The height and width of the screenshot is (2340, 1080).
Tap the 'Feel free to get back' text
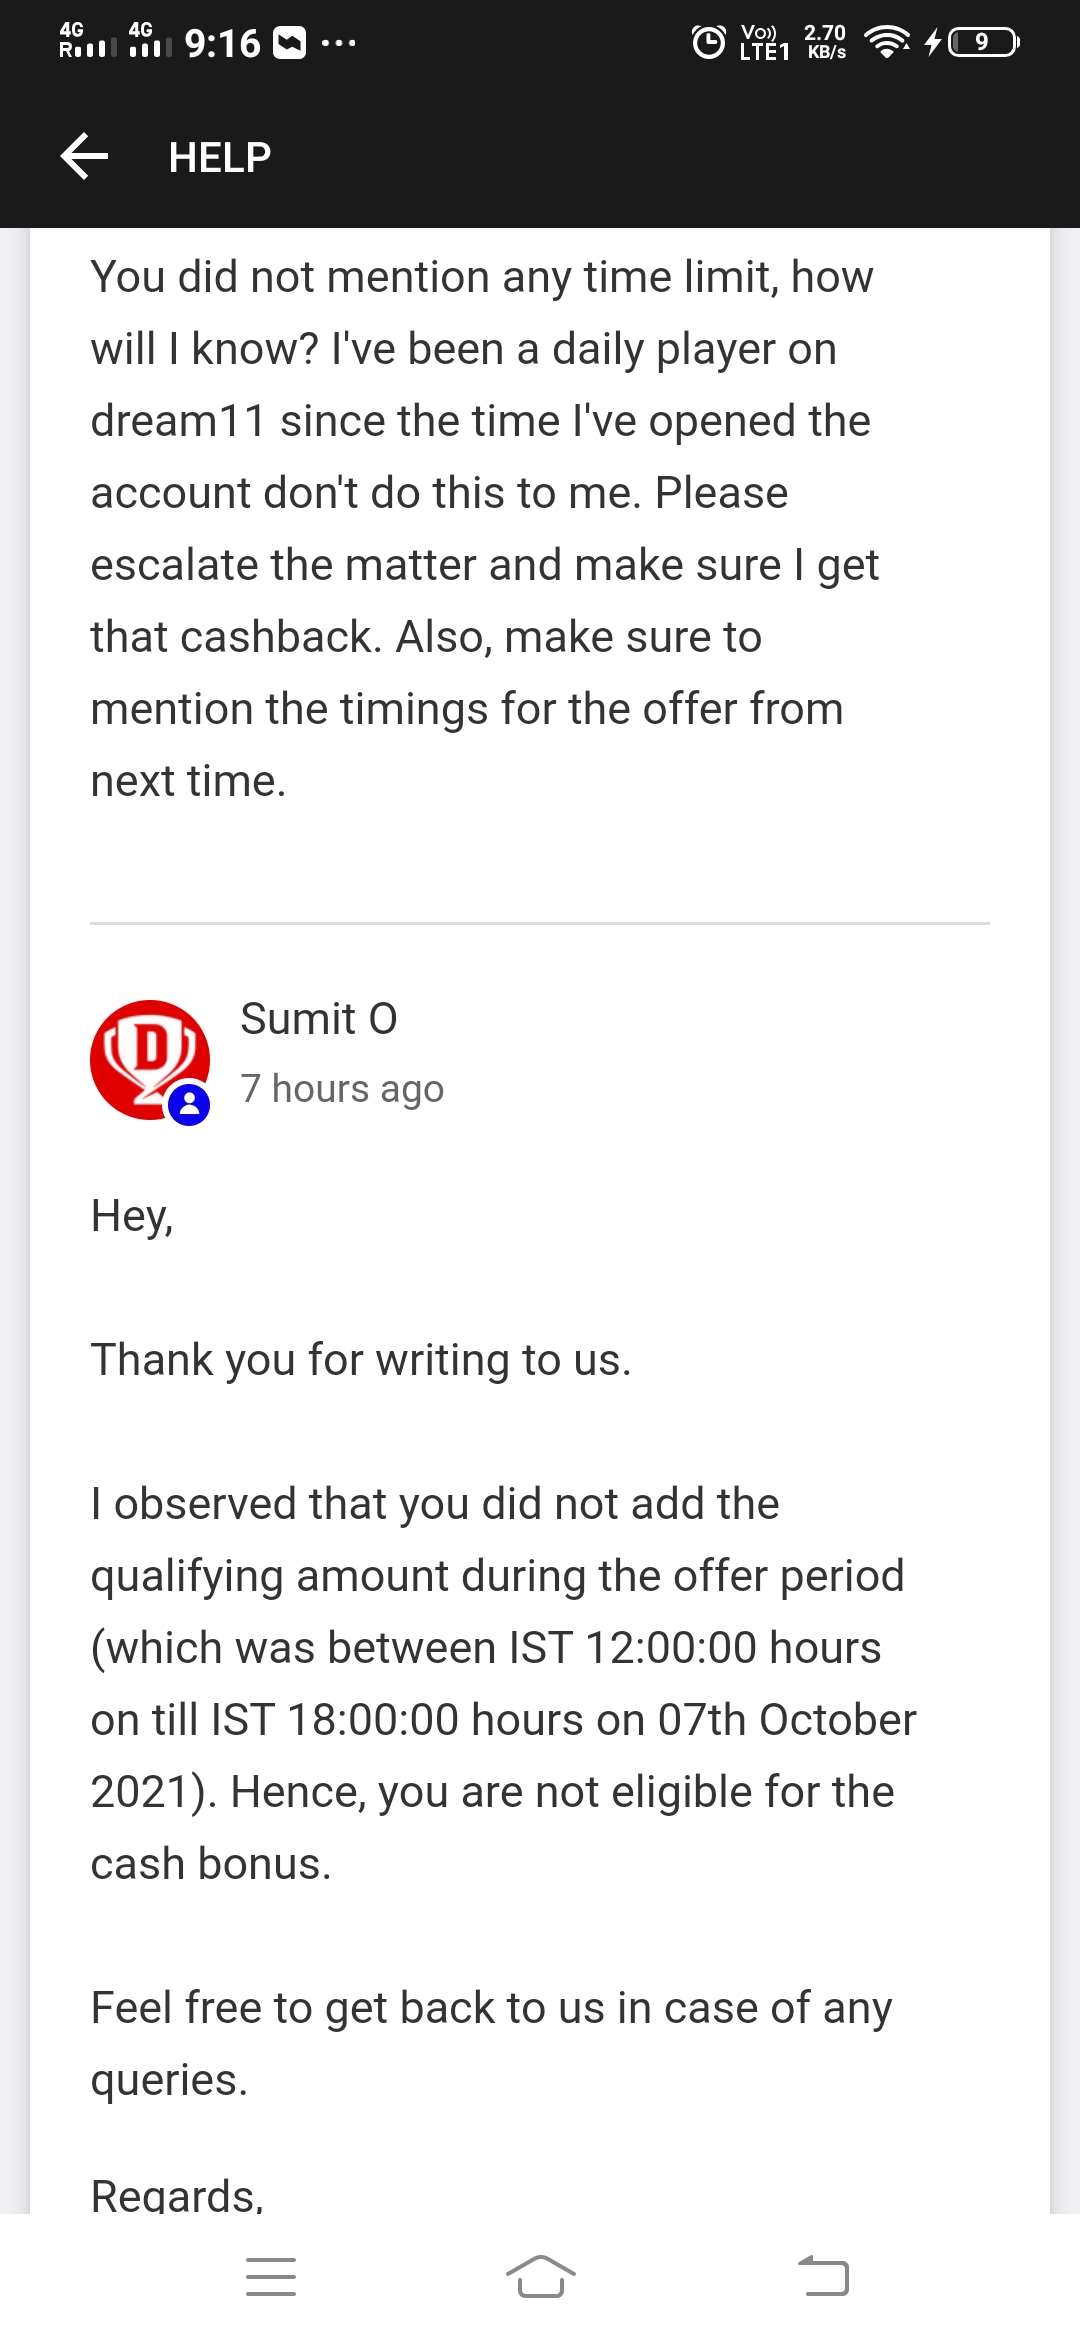491,2044
